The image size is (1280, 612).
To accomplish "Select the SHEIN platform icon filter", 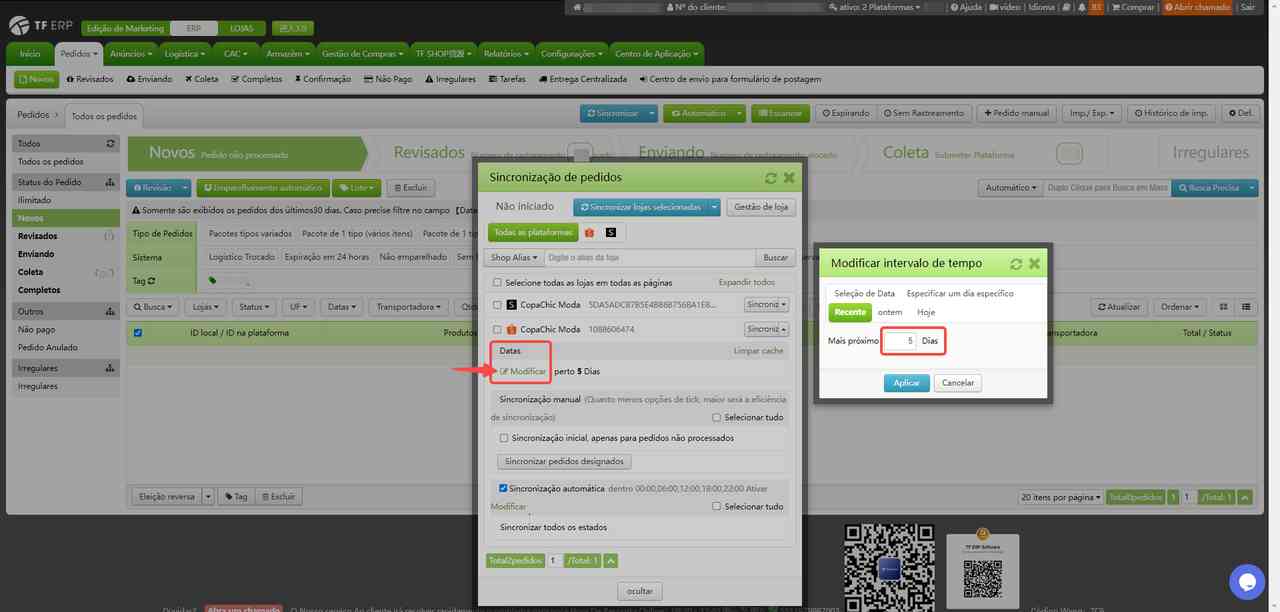I will (611, 232).
